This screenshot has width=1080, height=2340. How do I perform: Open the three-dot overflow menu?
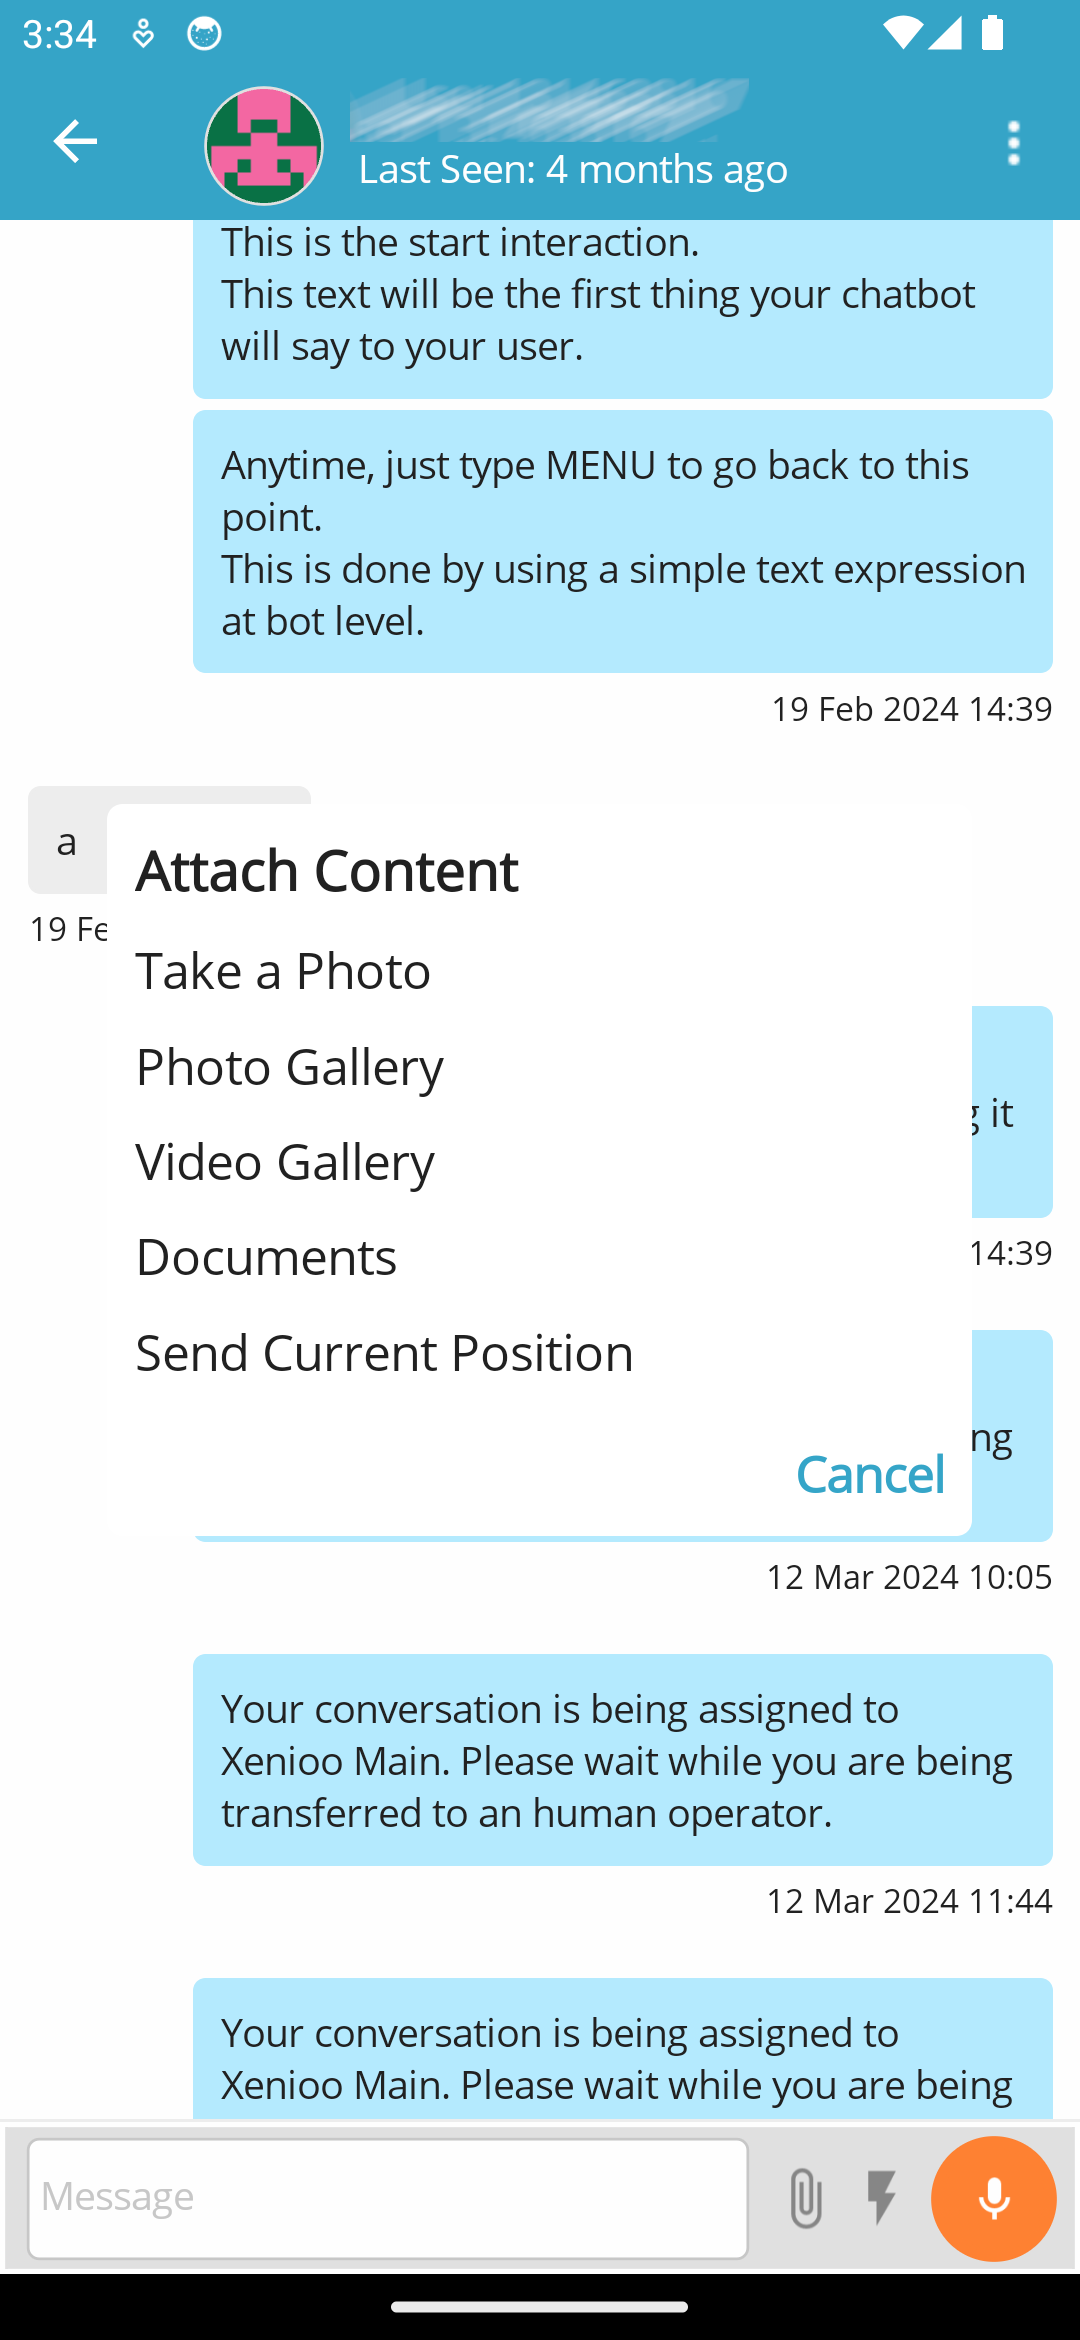[x=1013, y=144]
